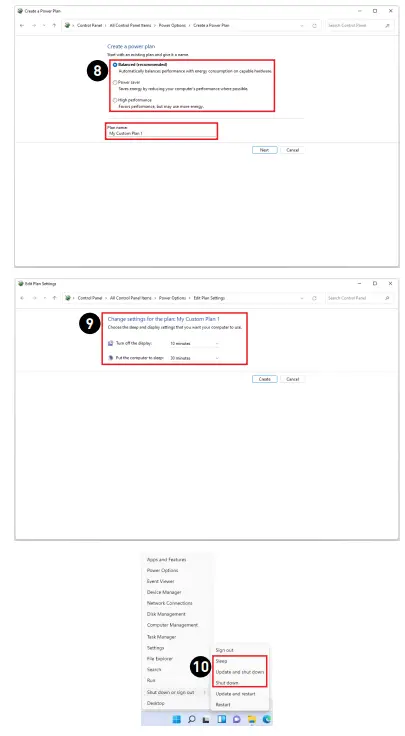Go forward in Create a Power Plan window
Viewport: 405px width, 736px height.
click(34, 25)
